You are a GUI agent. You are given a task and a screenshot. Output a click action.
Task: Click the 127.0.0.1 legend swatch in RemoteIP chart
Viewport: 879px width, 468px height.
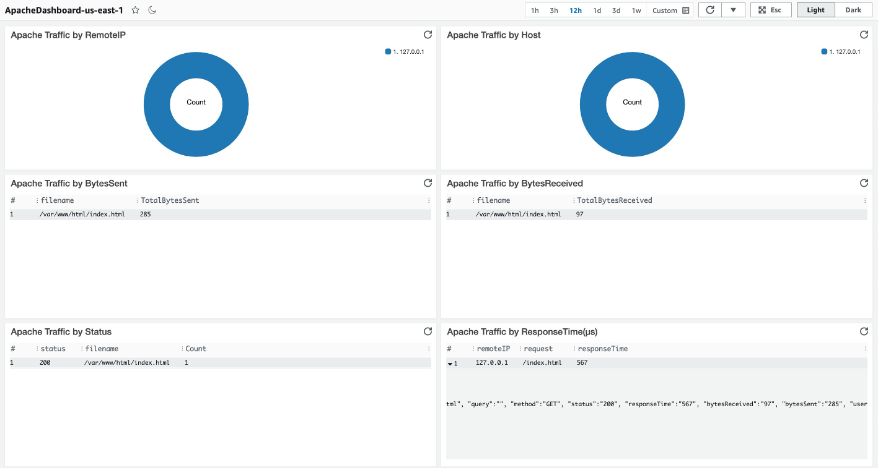pos(388,52)
